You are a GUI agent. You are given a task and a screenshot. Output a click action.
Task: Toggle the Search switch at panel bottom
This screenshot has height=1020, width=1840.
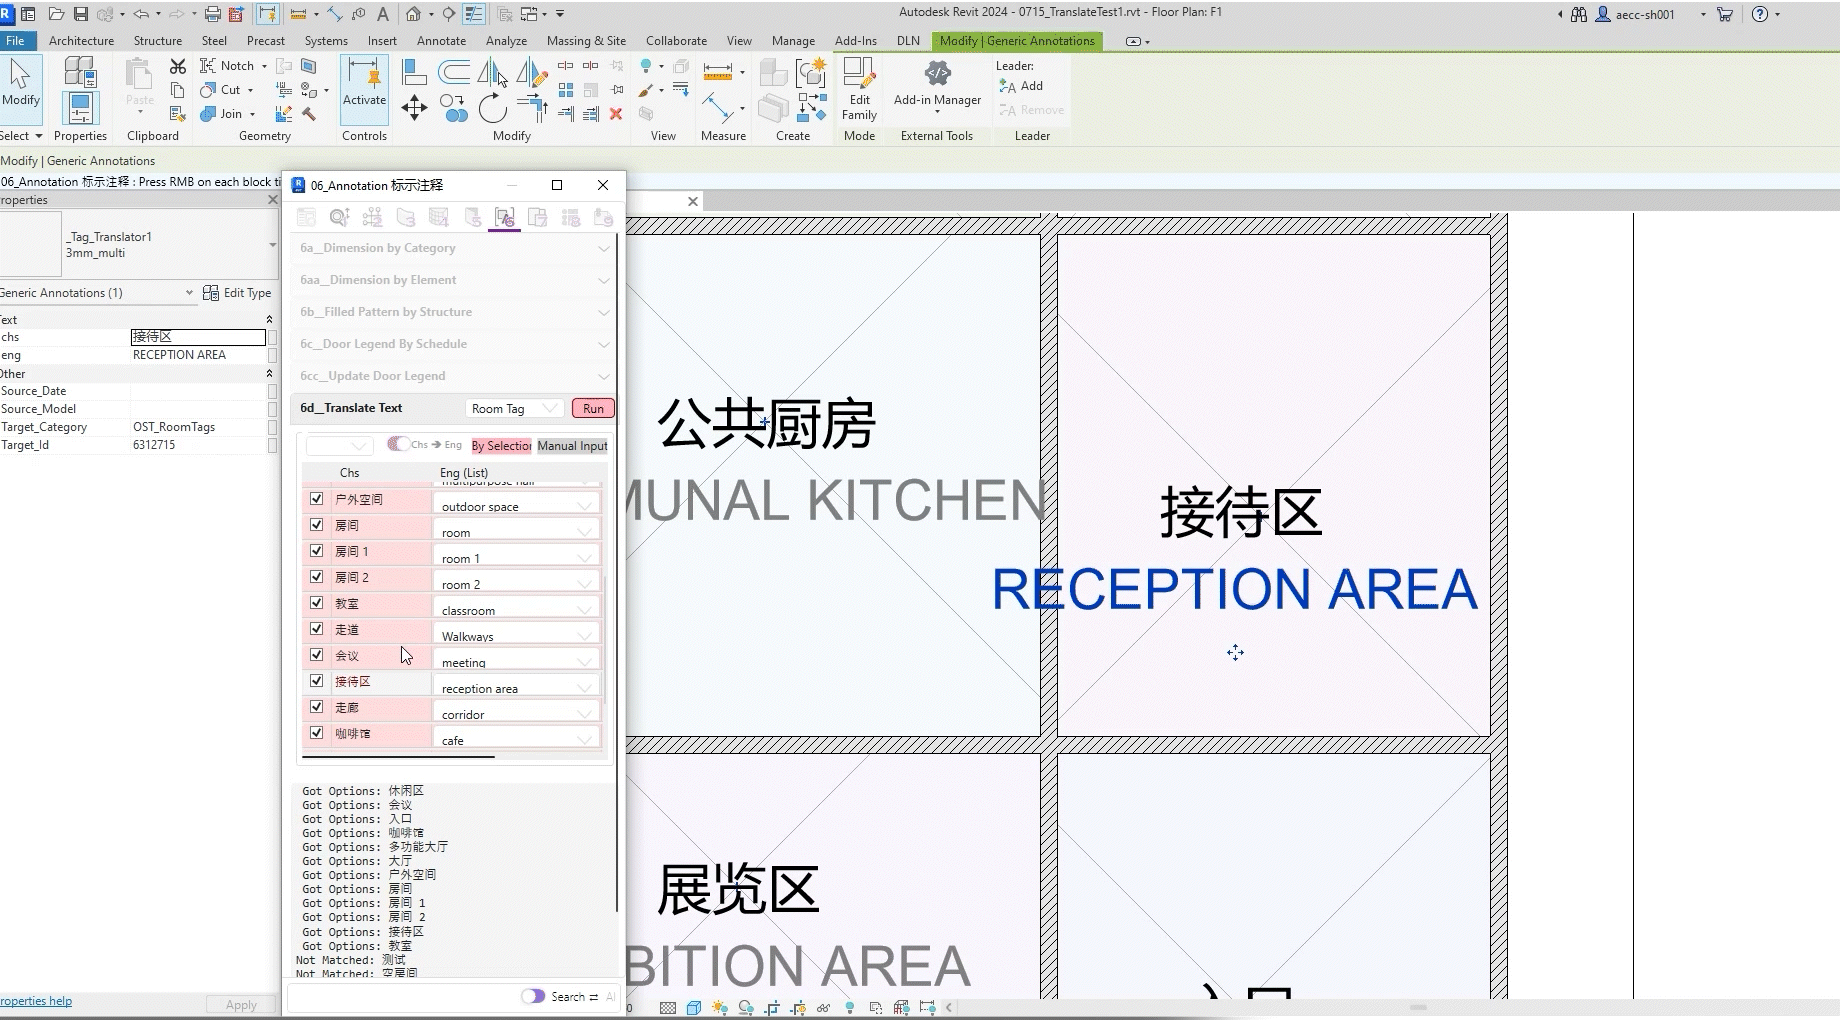(533, 996)
